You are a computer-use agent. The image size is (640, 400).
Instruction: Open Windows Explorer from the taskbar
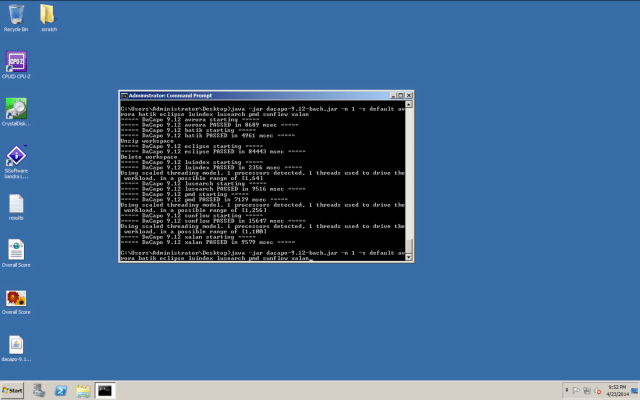(83, 391)
